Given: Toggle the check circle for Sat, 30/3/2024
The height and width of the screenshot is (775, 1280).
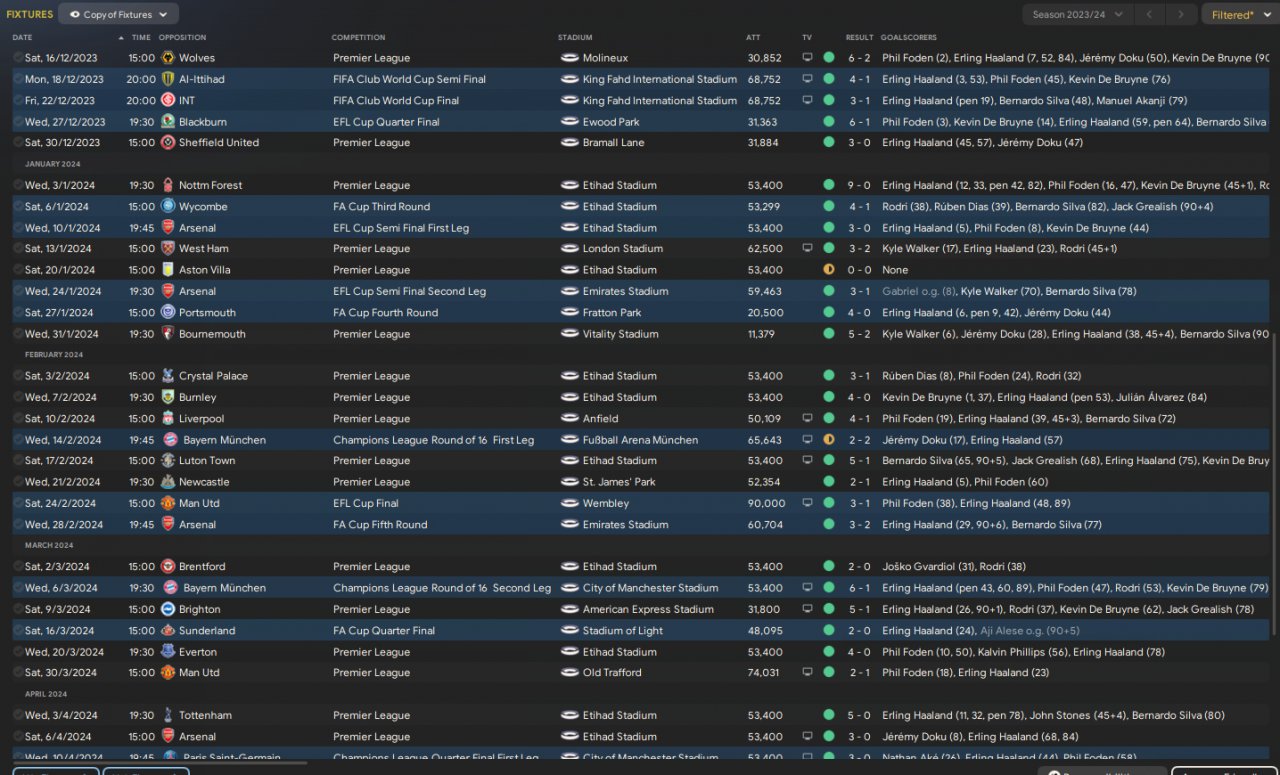Looking at the screenshot, I should pyautogui.click(x=18, y=673).
